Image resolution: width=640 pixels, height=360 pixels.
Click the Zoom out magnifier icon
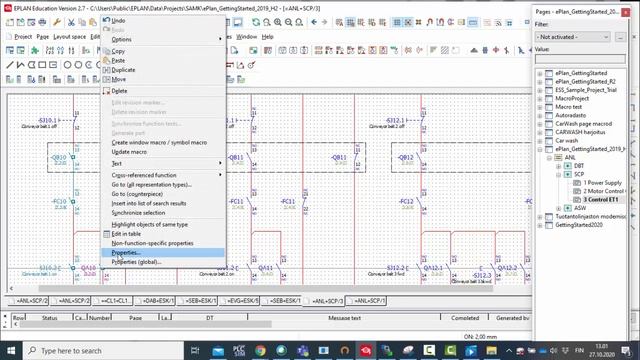(x=288, y=22)
